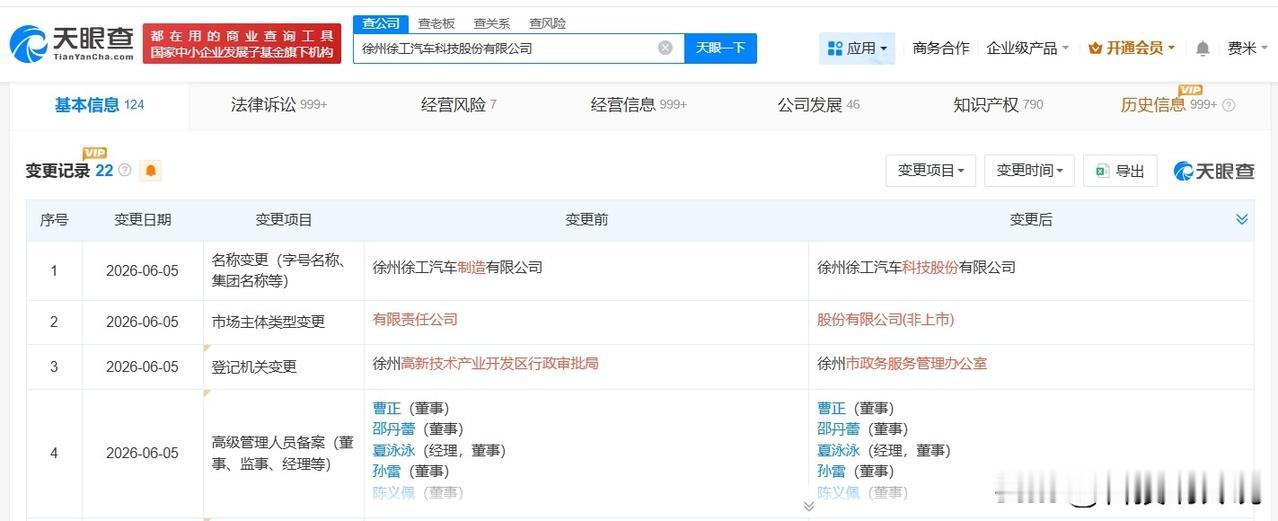Click the 变更日期 column header
The height and width of the screenshot is (521, 1278).
(x=142, y=220)
